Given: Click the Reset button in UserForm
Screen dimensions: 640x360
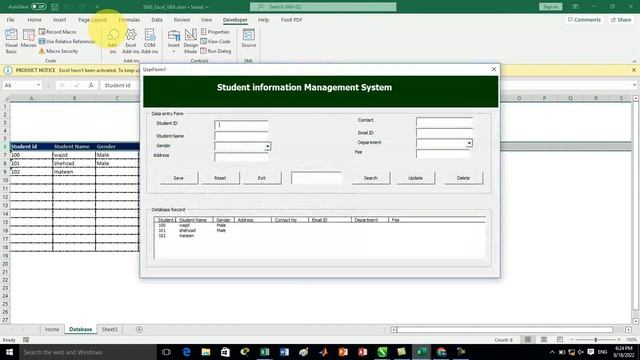Looking at the screenshot, I should [220, 178].
